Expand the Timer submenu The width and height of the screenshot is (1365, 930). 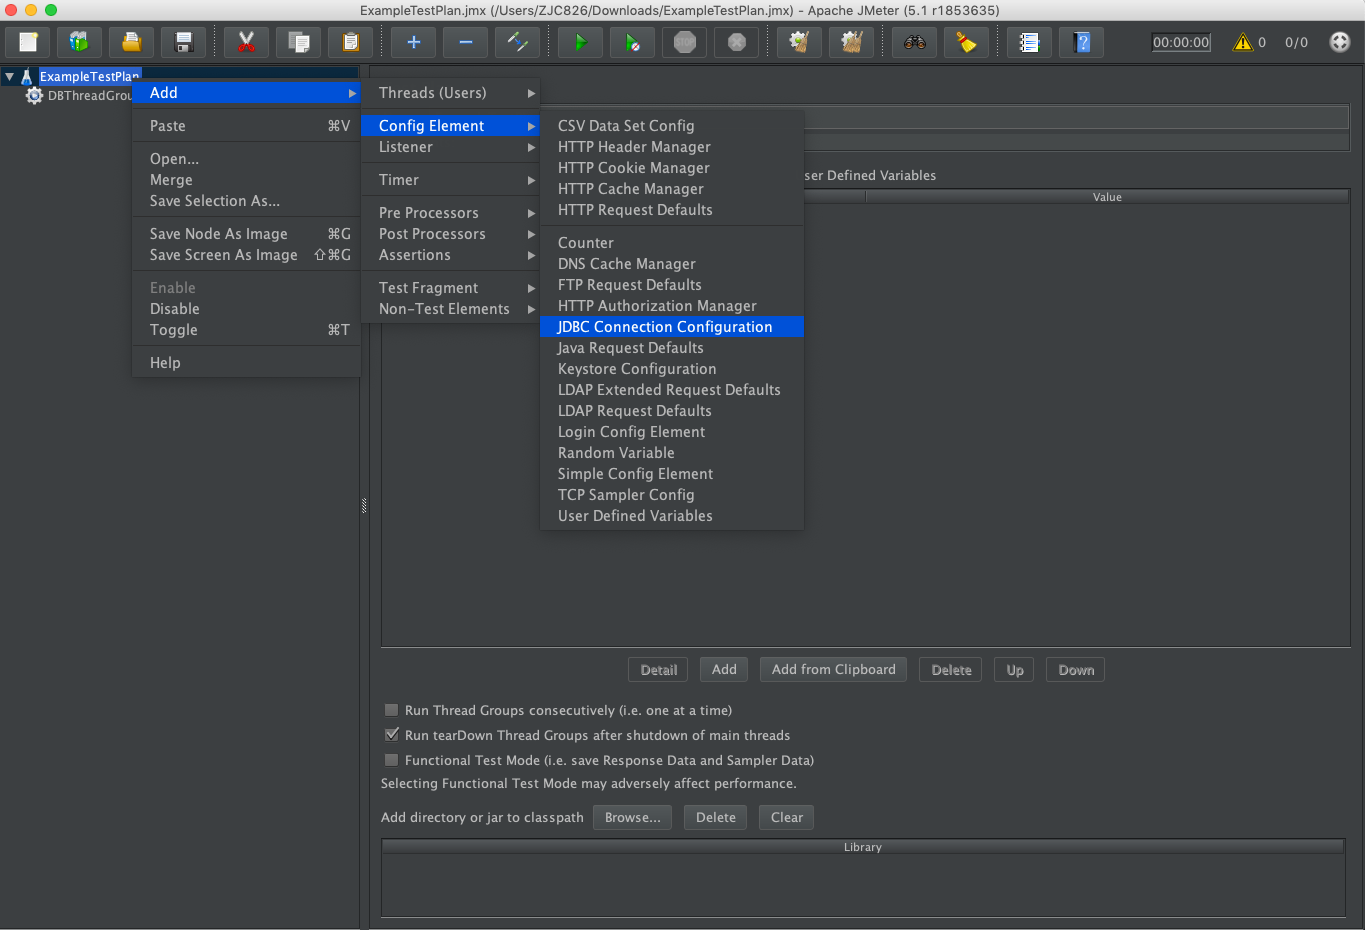click(450, 180)
